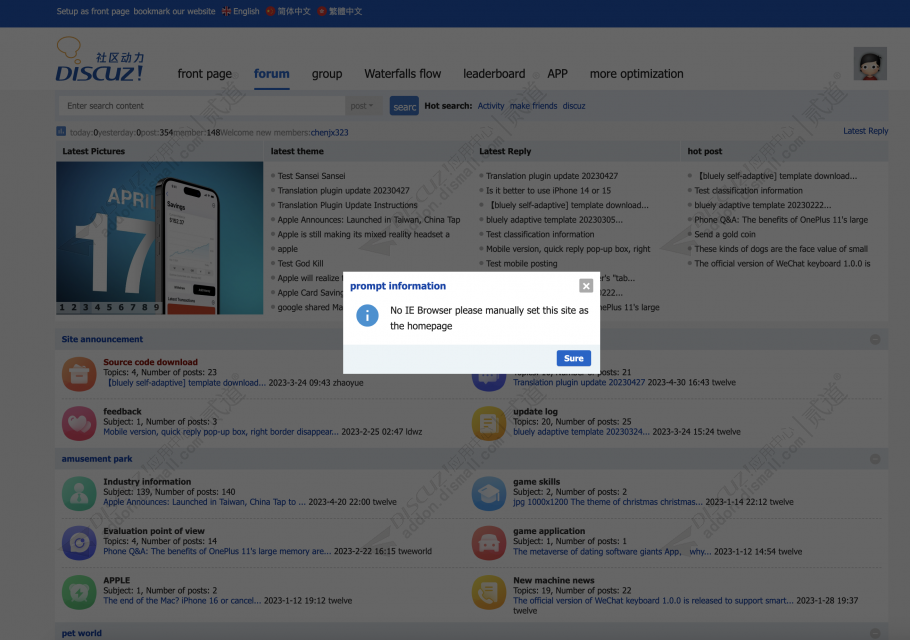
Task: Select English language option
Action: tap(240, 12)
